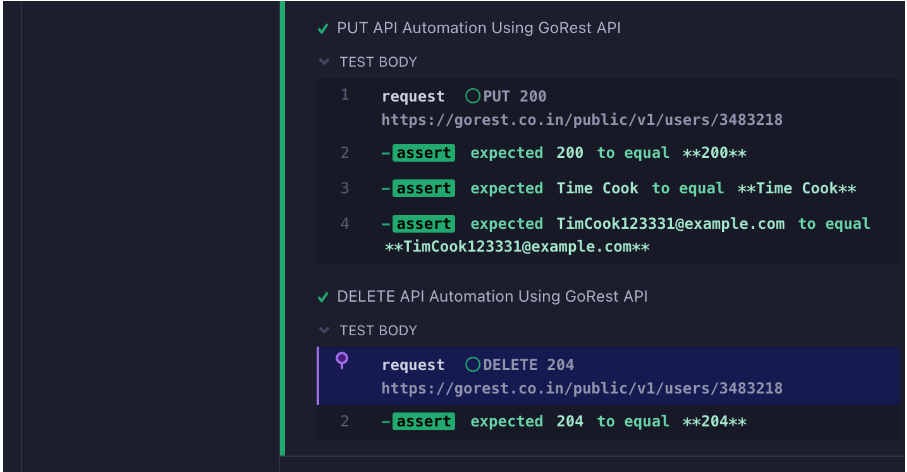
Task: Open the PUT request URL for users/3483218
Action: [x=581, y=120]
